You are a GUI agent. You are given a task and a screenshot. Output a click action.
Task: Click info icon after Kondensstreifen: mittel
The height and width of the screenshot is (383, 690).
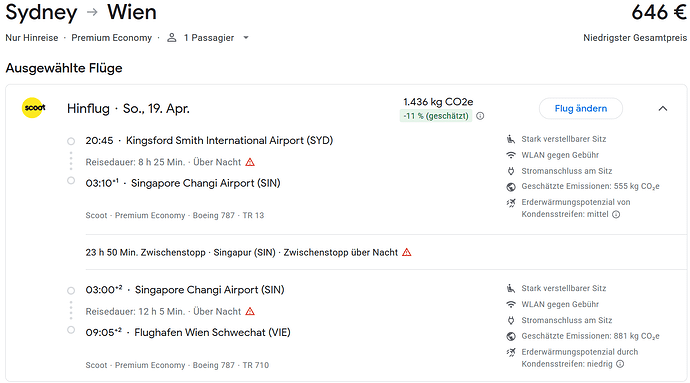[x=616, y=214]
